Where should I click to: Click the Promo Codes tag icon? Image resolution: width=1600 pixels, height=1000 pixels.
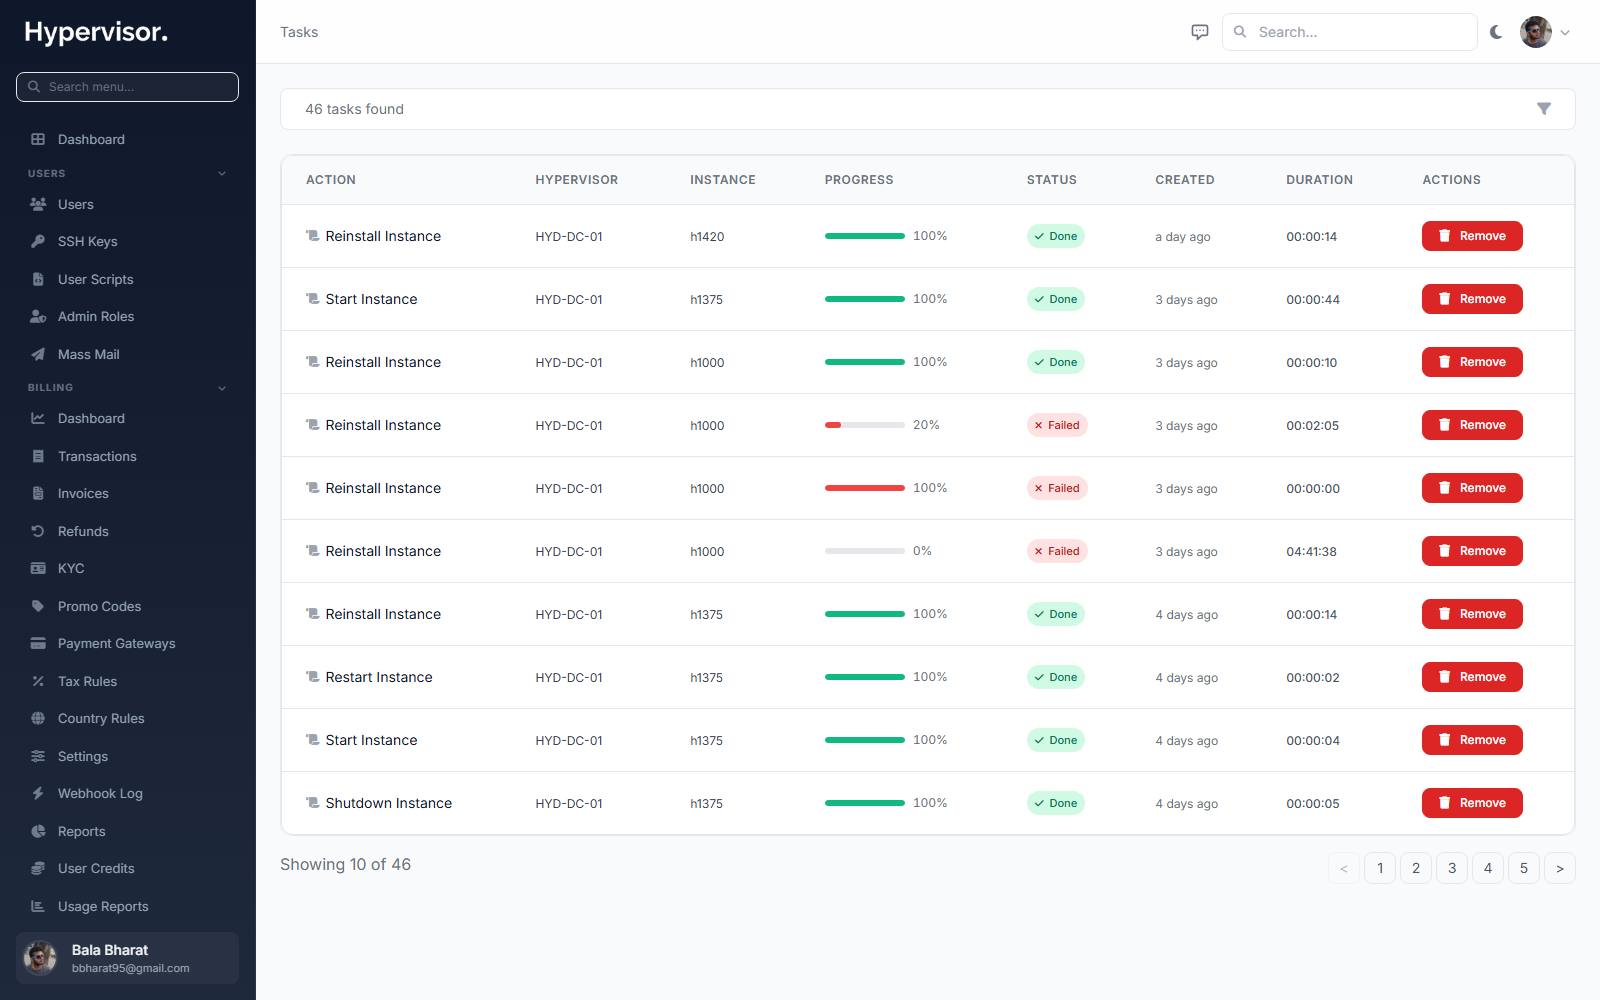[x=38, y=606]
